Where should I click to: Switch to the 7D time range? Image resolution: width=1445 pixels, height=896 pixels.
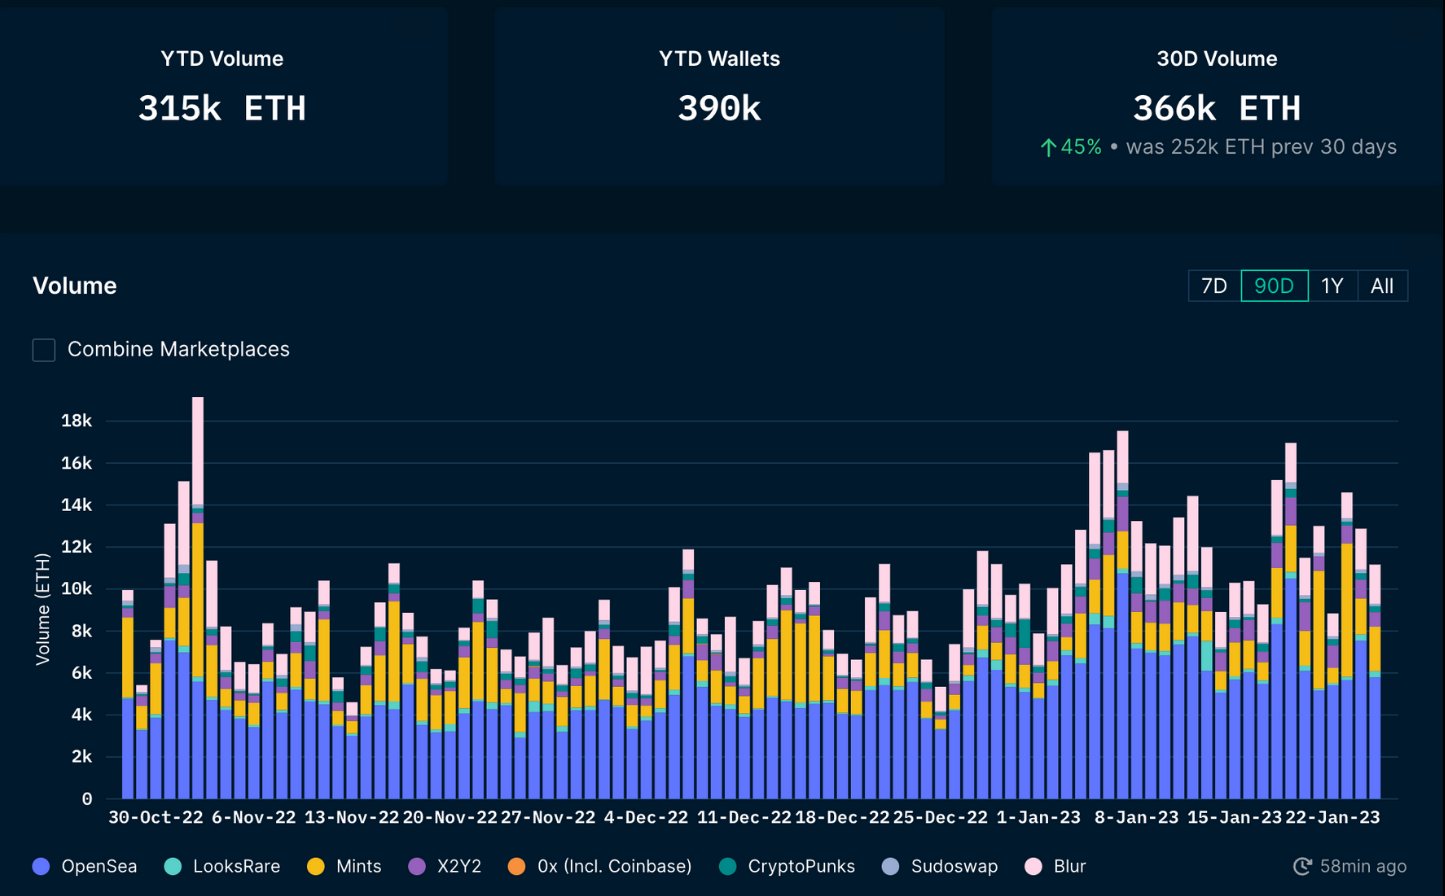point(1213,286)
